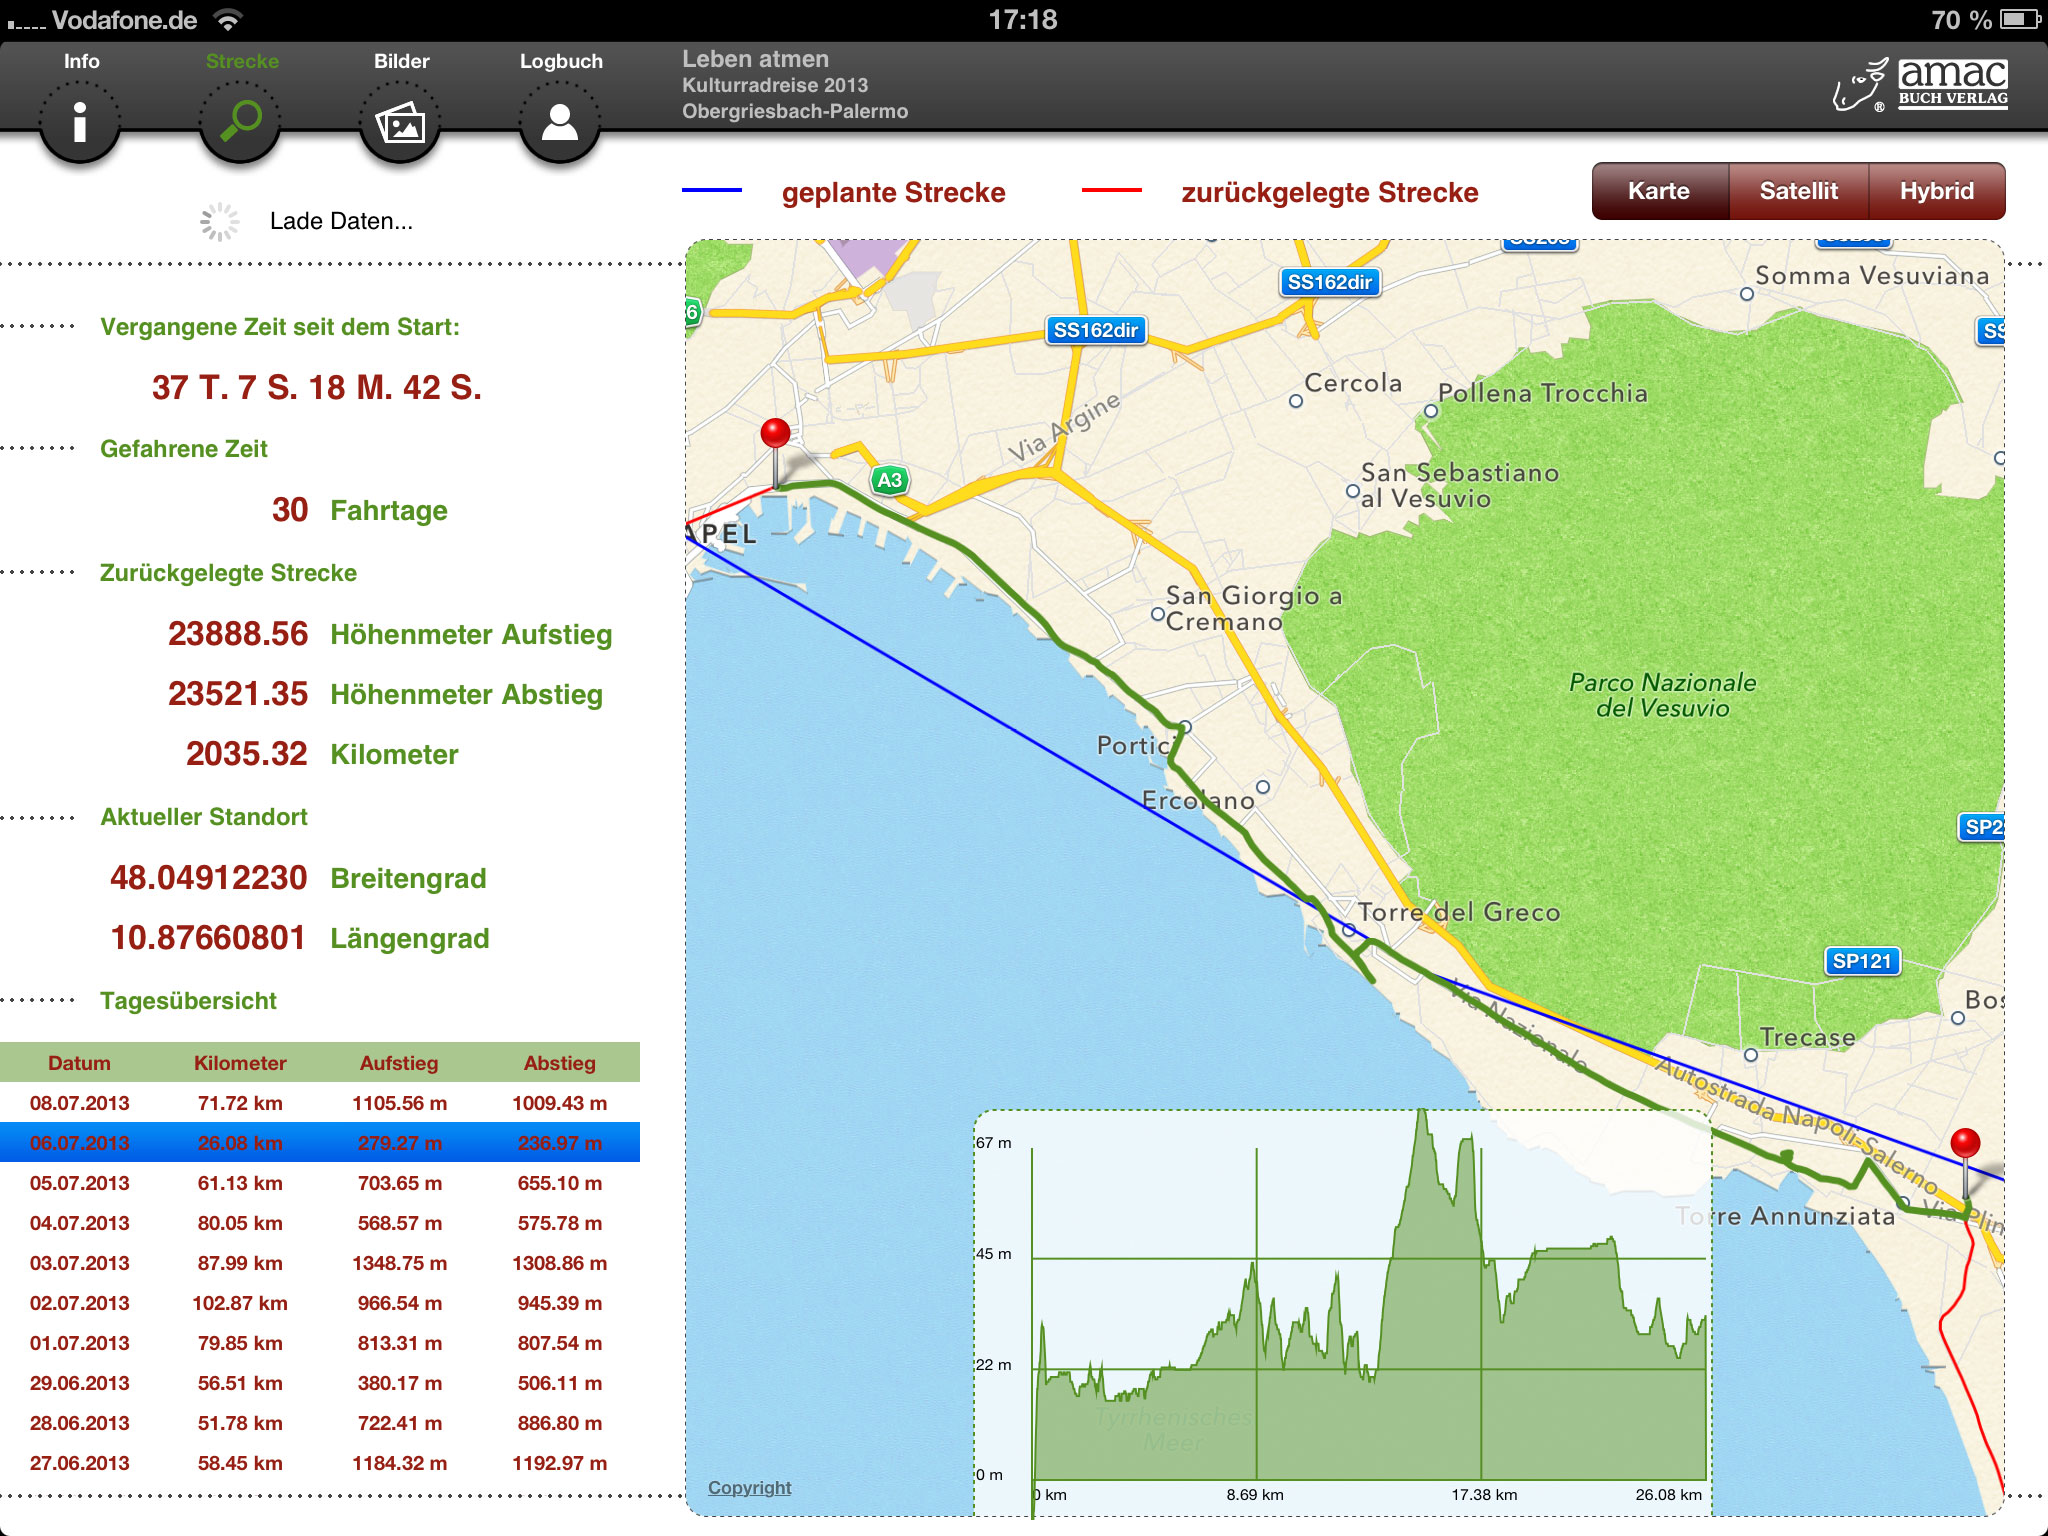Select the 29.06.2013 day row
This screenshot has height=1536, width=2048.
tap(320, 1383)
